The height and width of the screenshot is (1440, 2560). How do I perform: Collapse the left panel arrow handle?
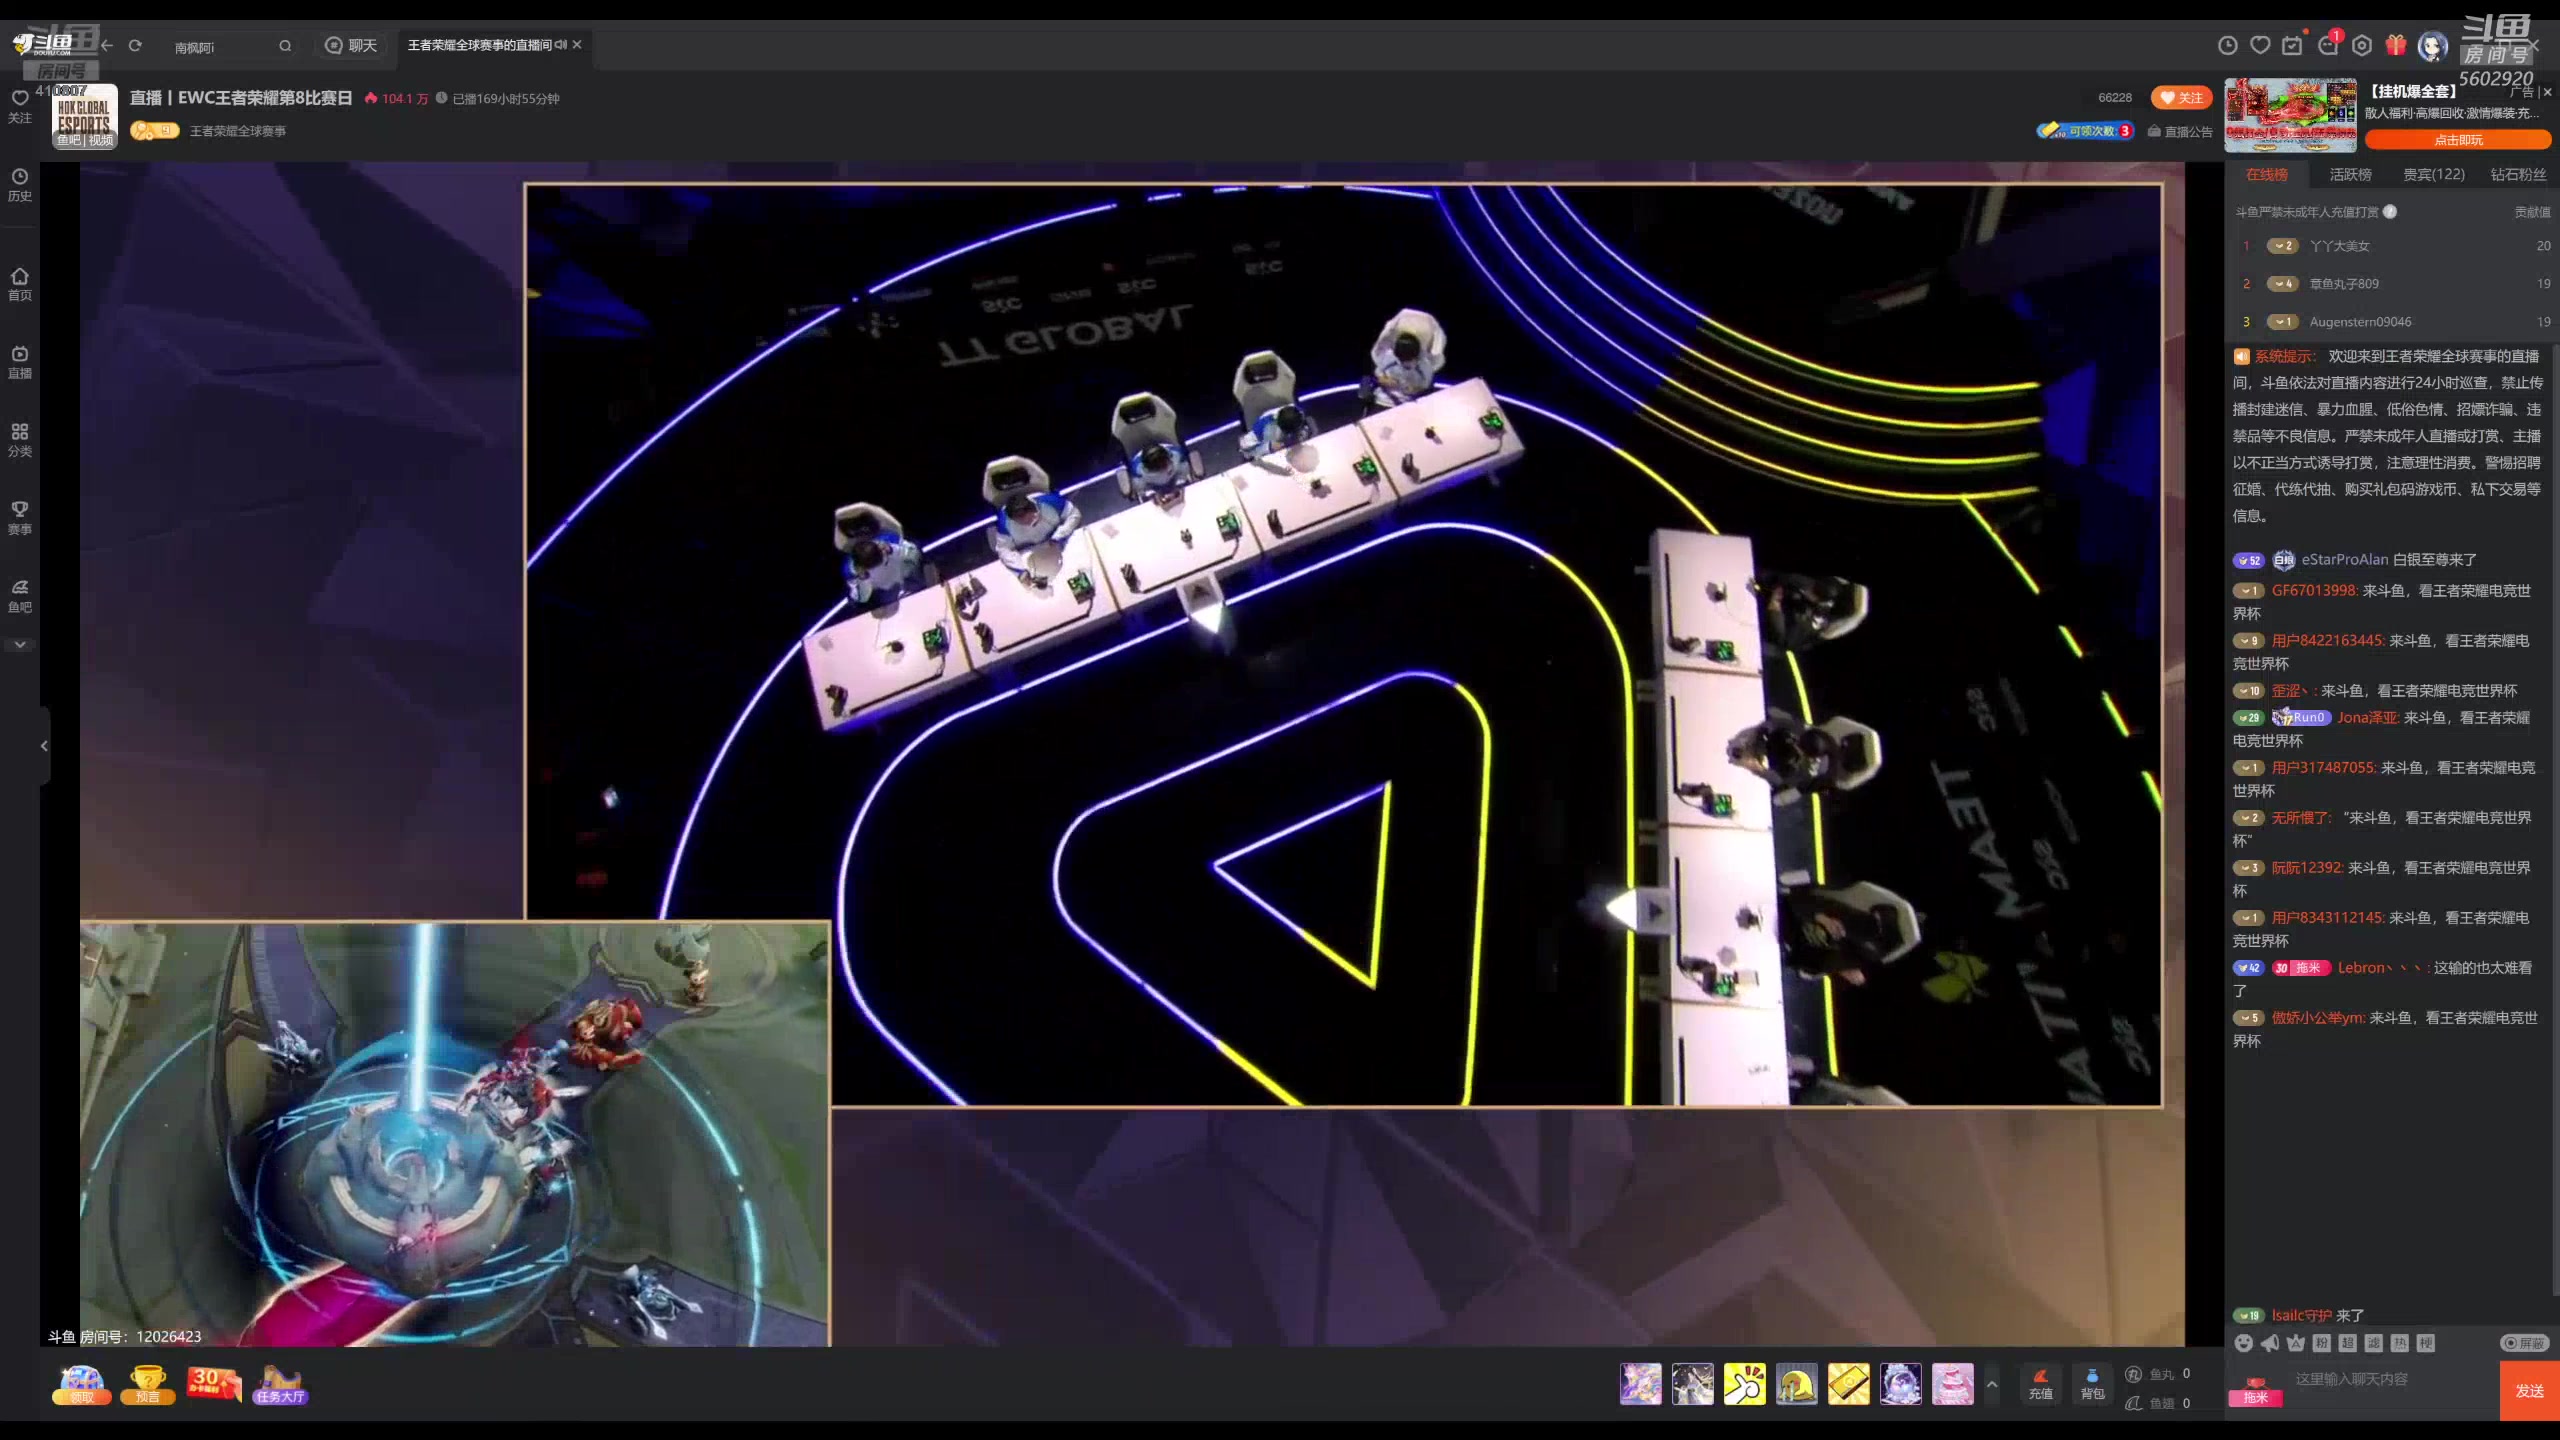pyautogui.click(x=44, y=746)
